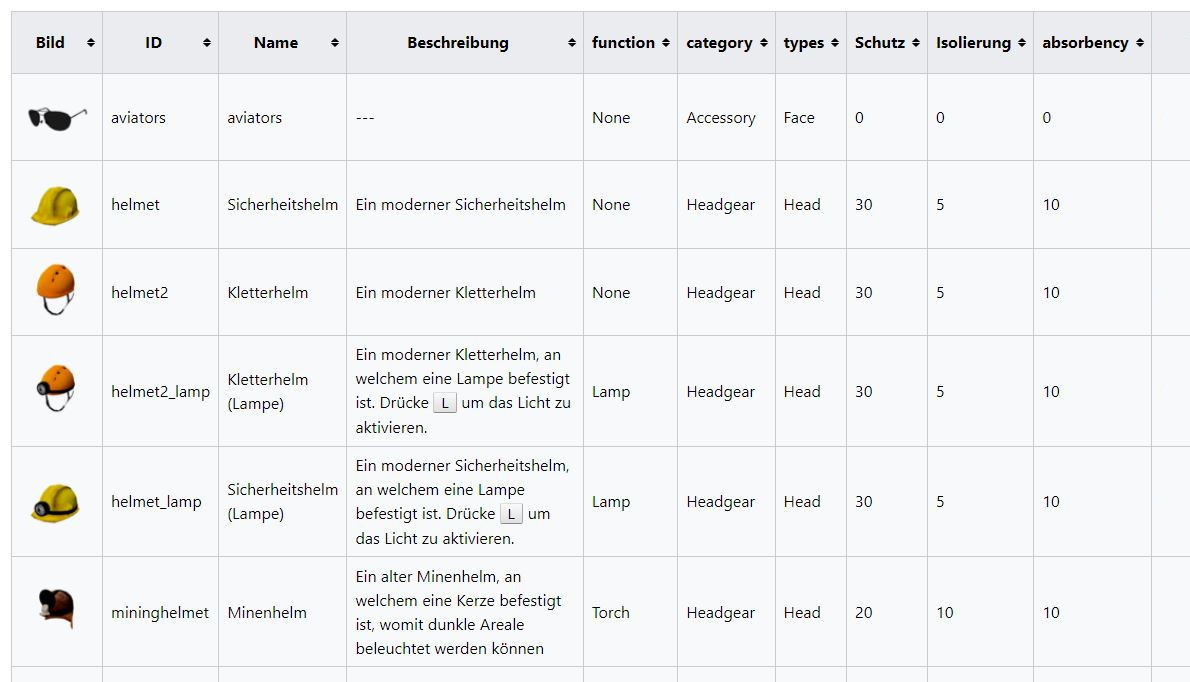This screenshot has height=682, width=1190.
Task: Sort table by ID column
Action: pos(160,43)
